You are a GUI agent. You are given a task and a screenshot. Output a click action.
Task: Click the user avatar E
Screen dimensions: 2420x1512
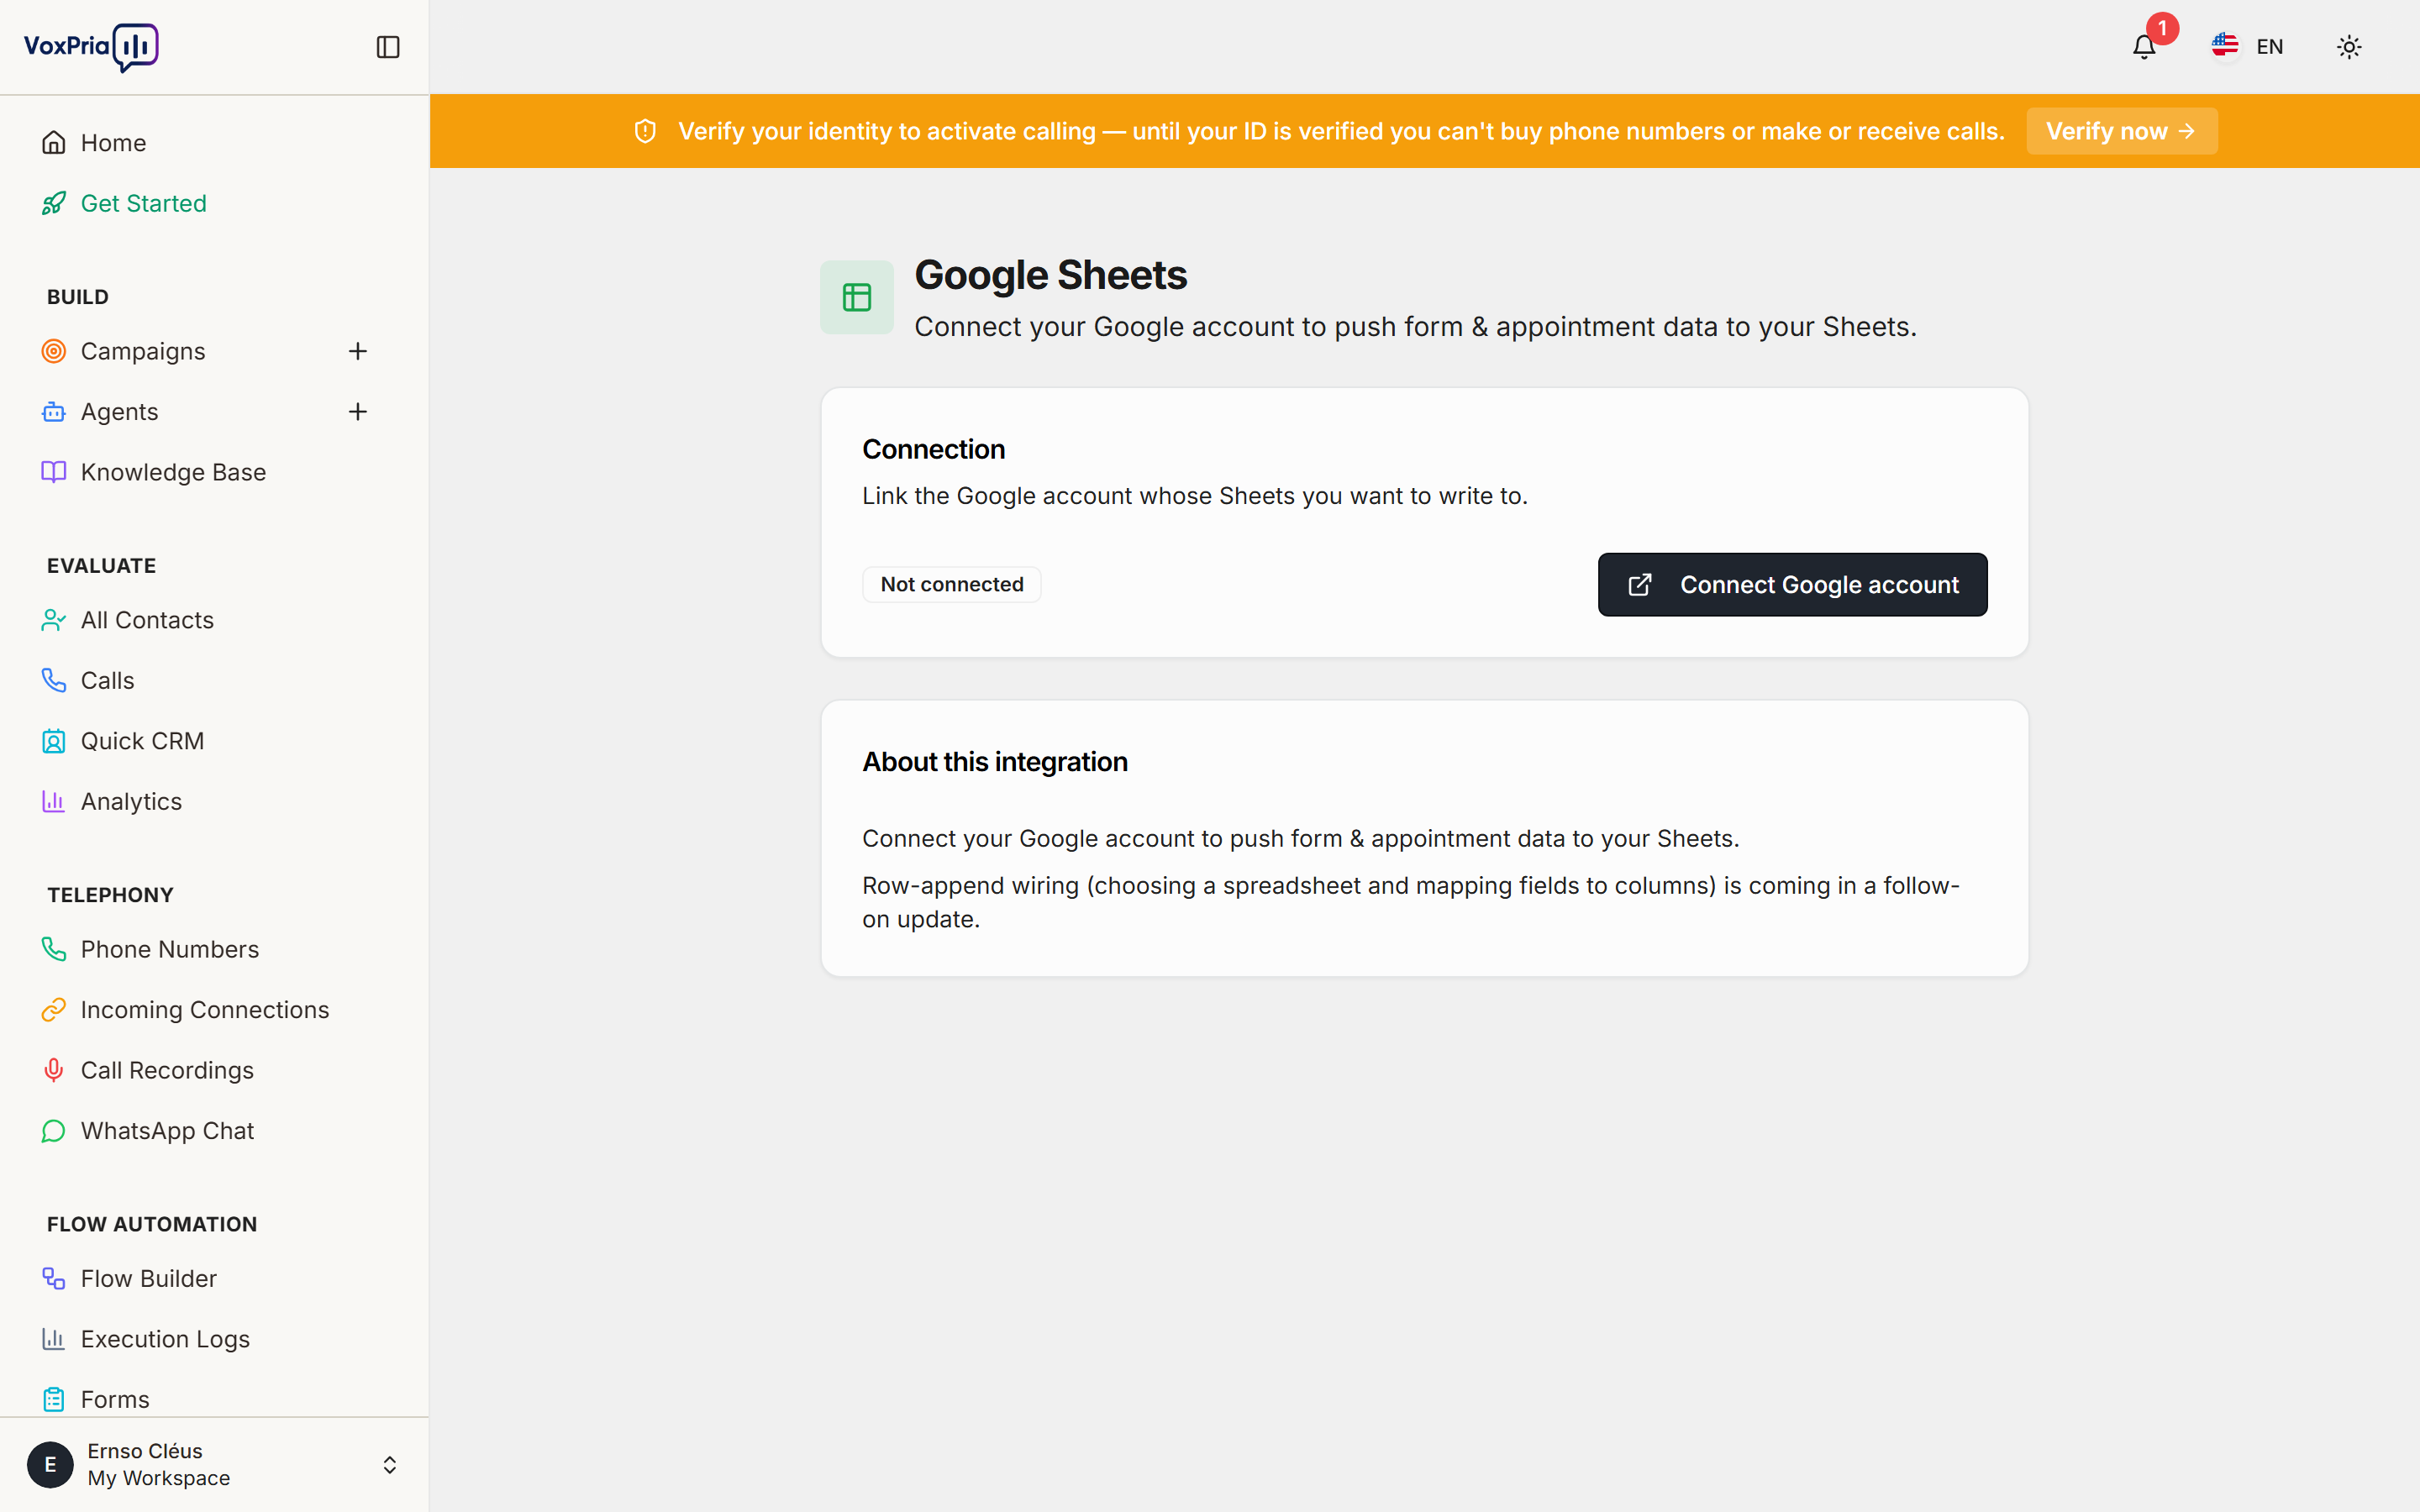[x=50, y=1465]
